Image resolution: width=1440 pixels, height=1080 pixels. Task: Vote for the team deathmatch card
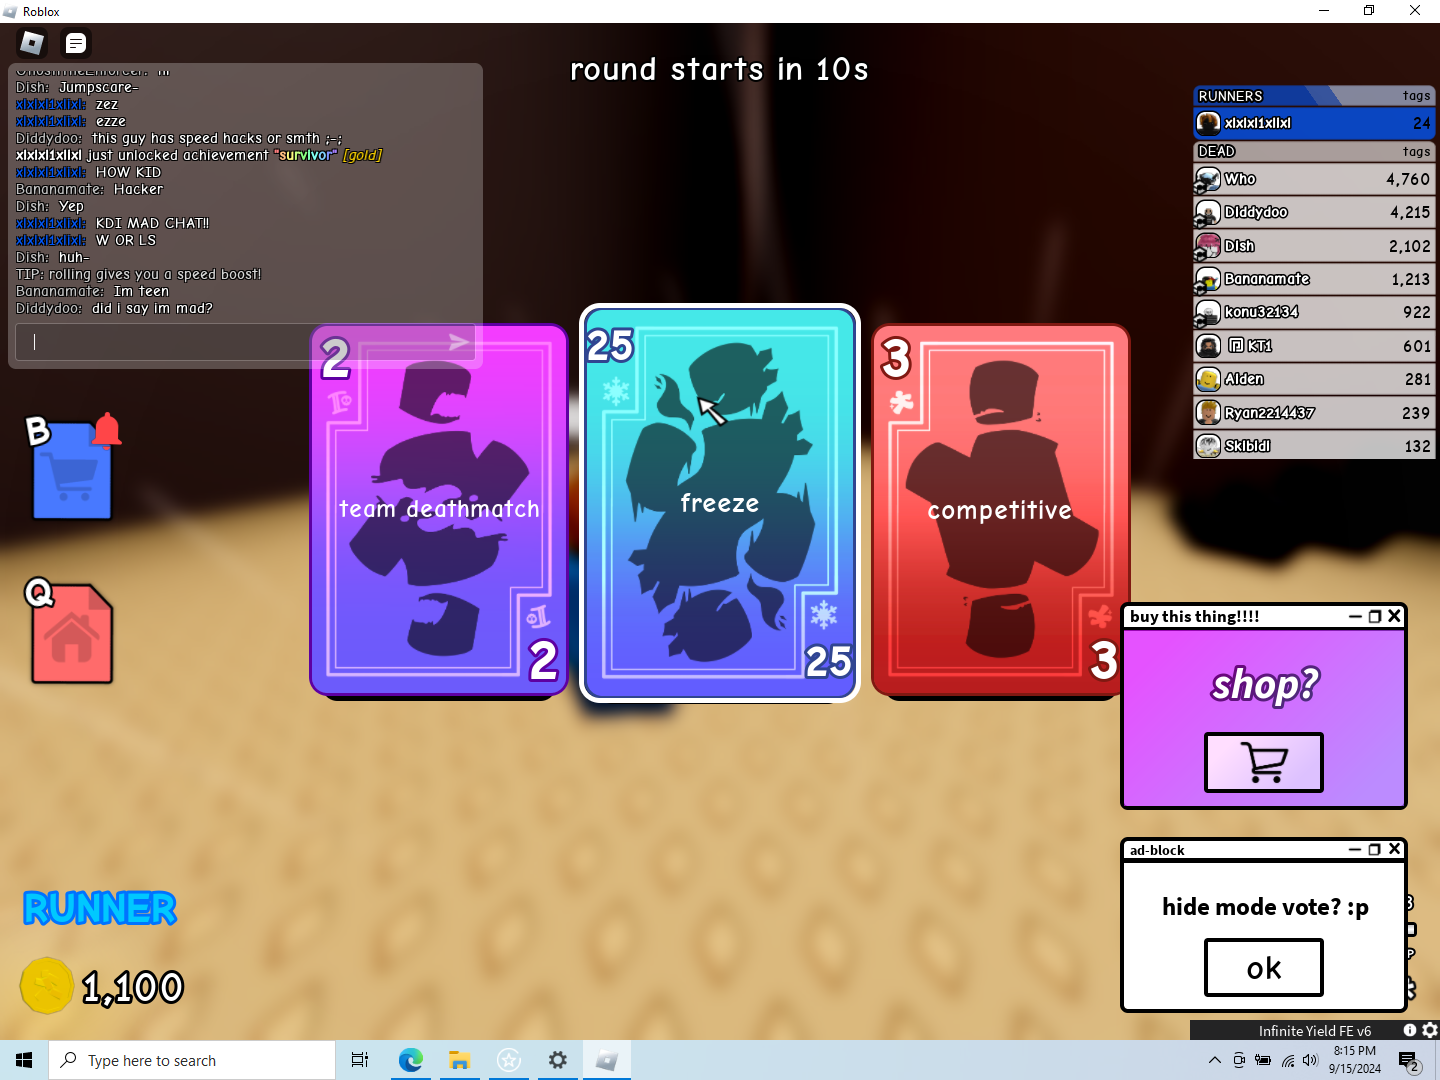point(439,510)
